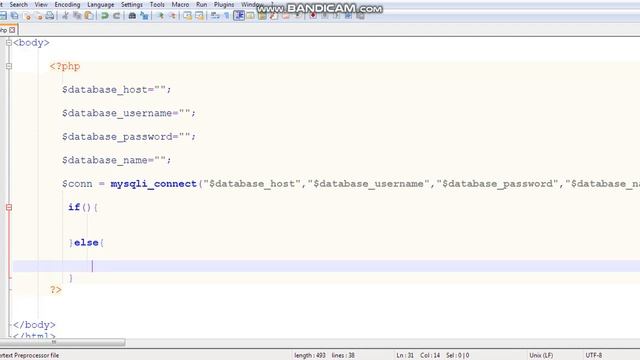Screen dimensions: 640x360
Task: Click the 'else' keyword in code
Action: 86,242
